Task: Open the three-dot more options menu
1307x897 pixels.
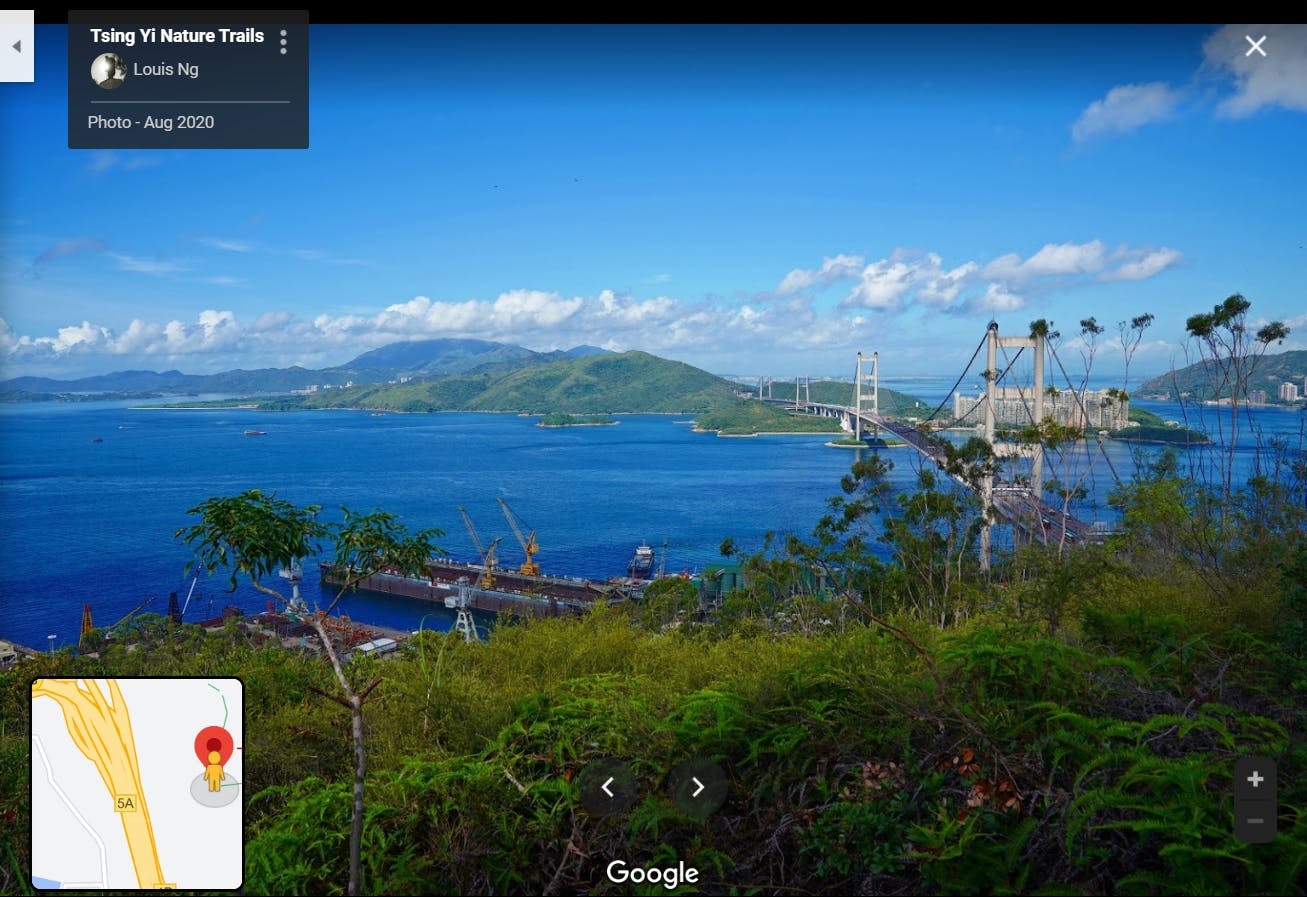Action: coord(284,42)
